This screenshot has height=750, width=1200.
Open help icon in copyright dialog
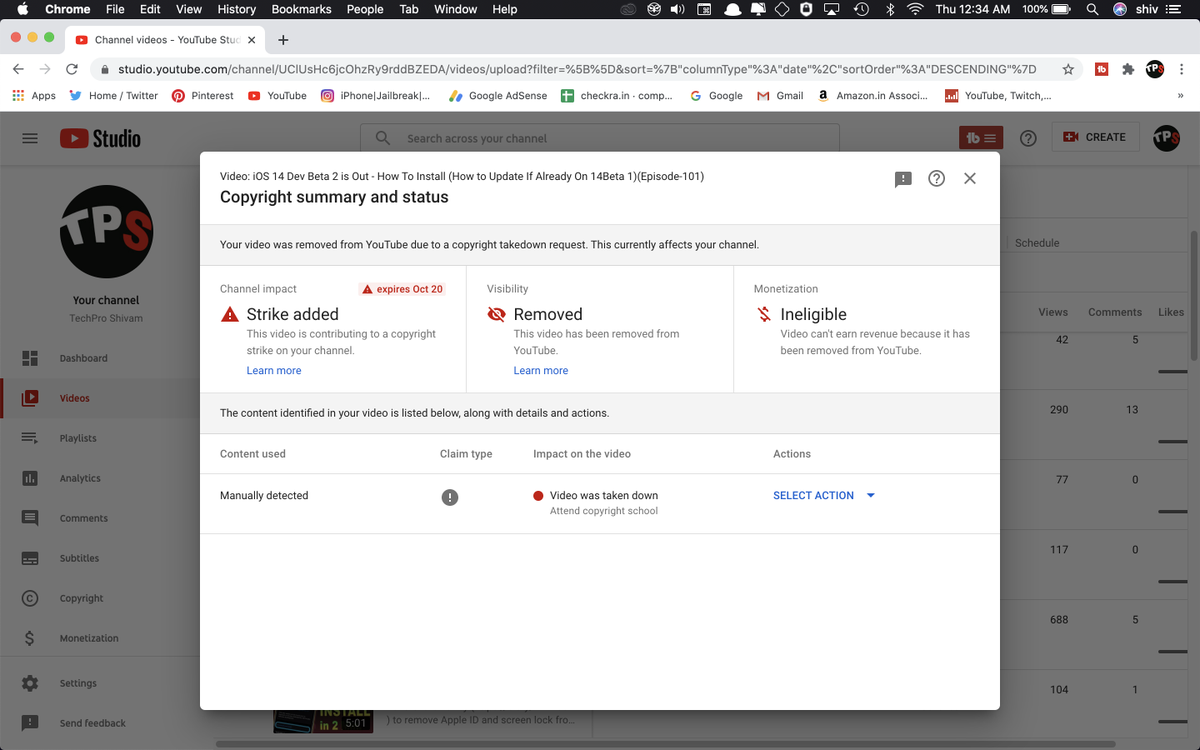coord(936,178)
